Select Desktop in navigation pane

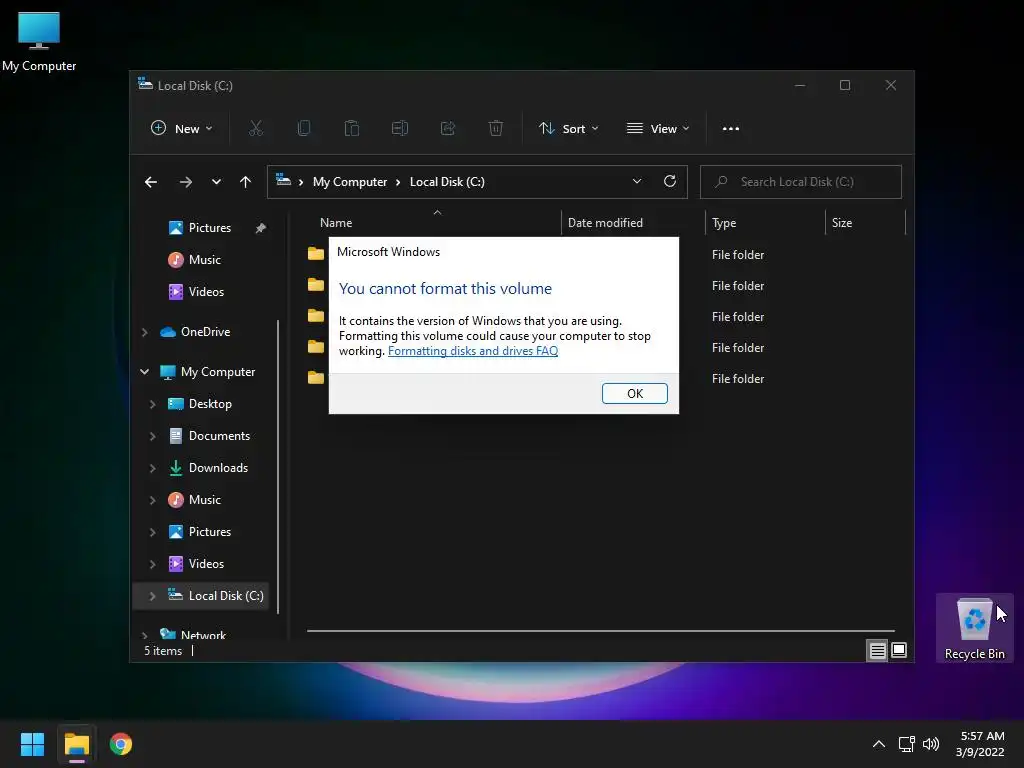click(x=200, y=404)
